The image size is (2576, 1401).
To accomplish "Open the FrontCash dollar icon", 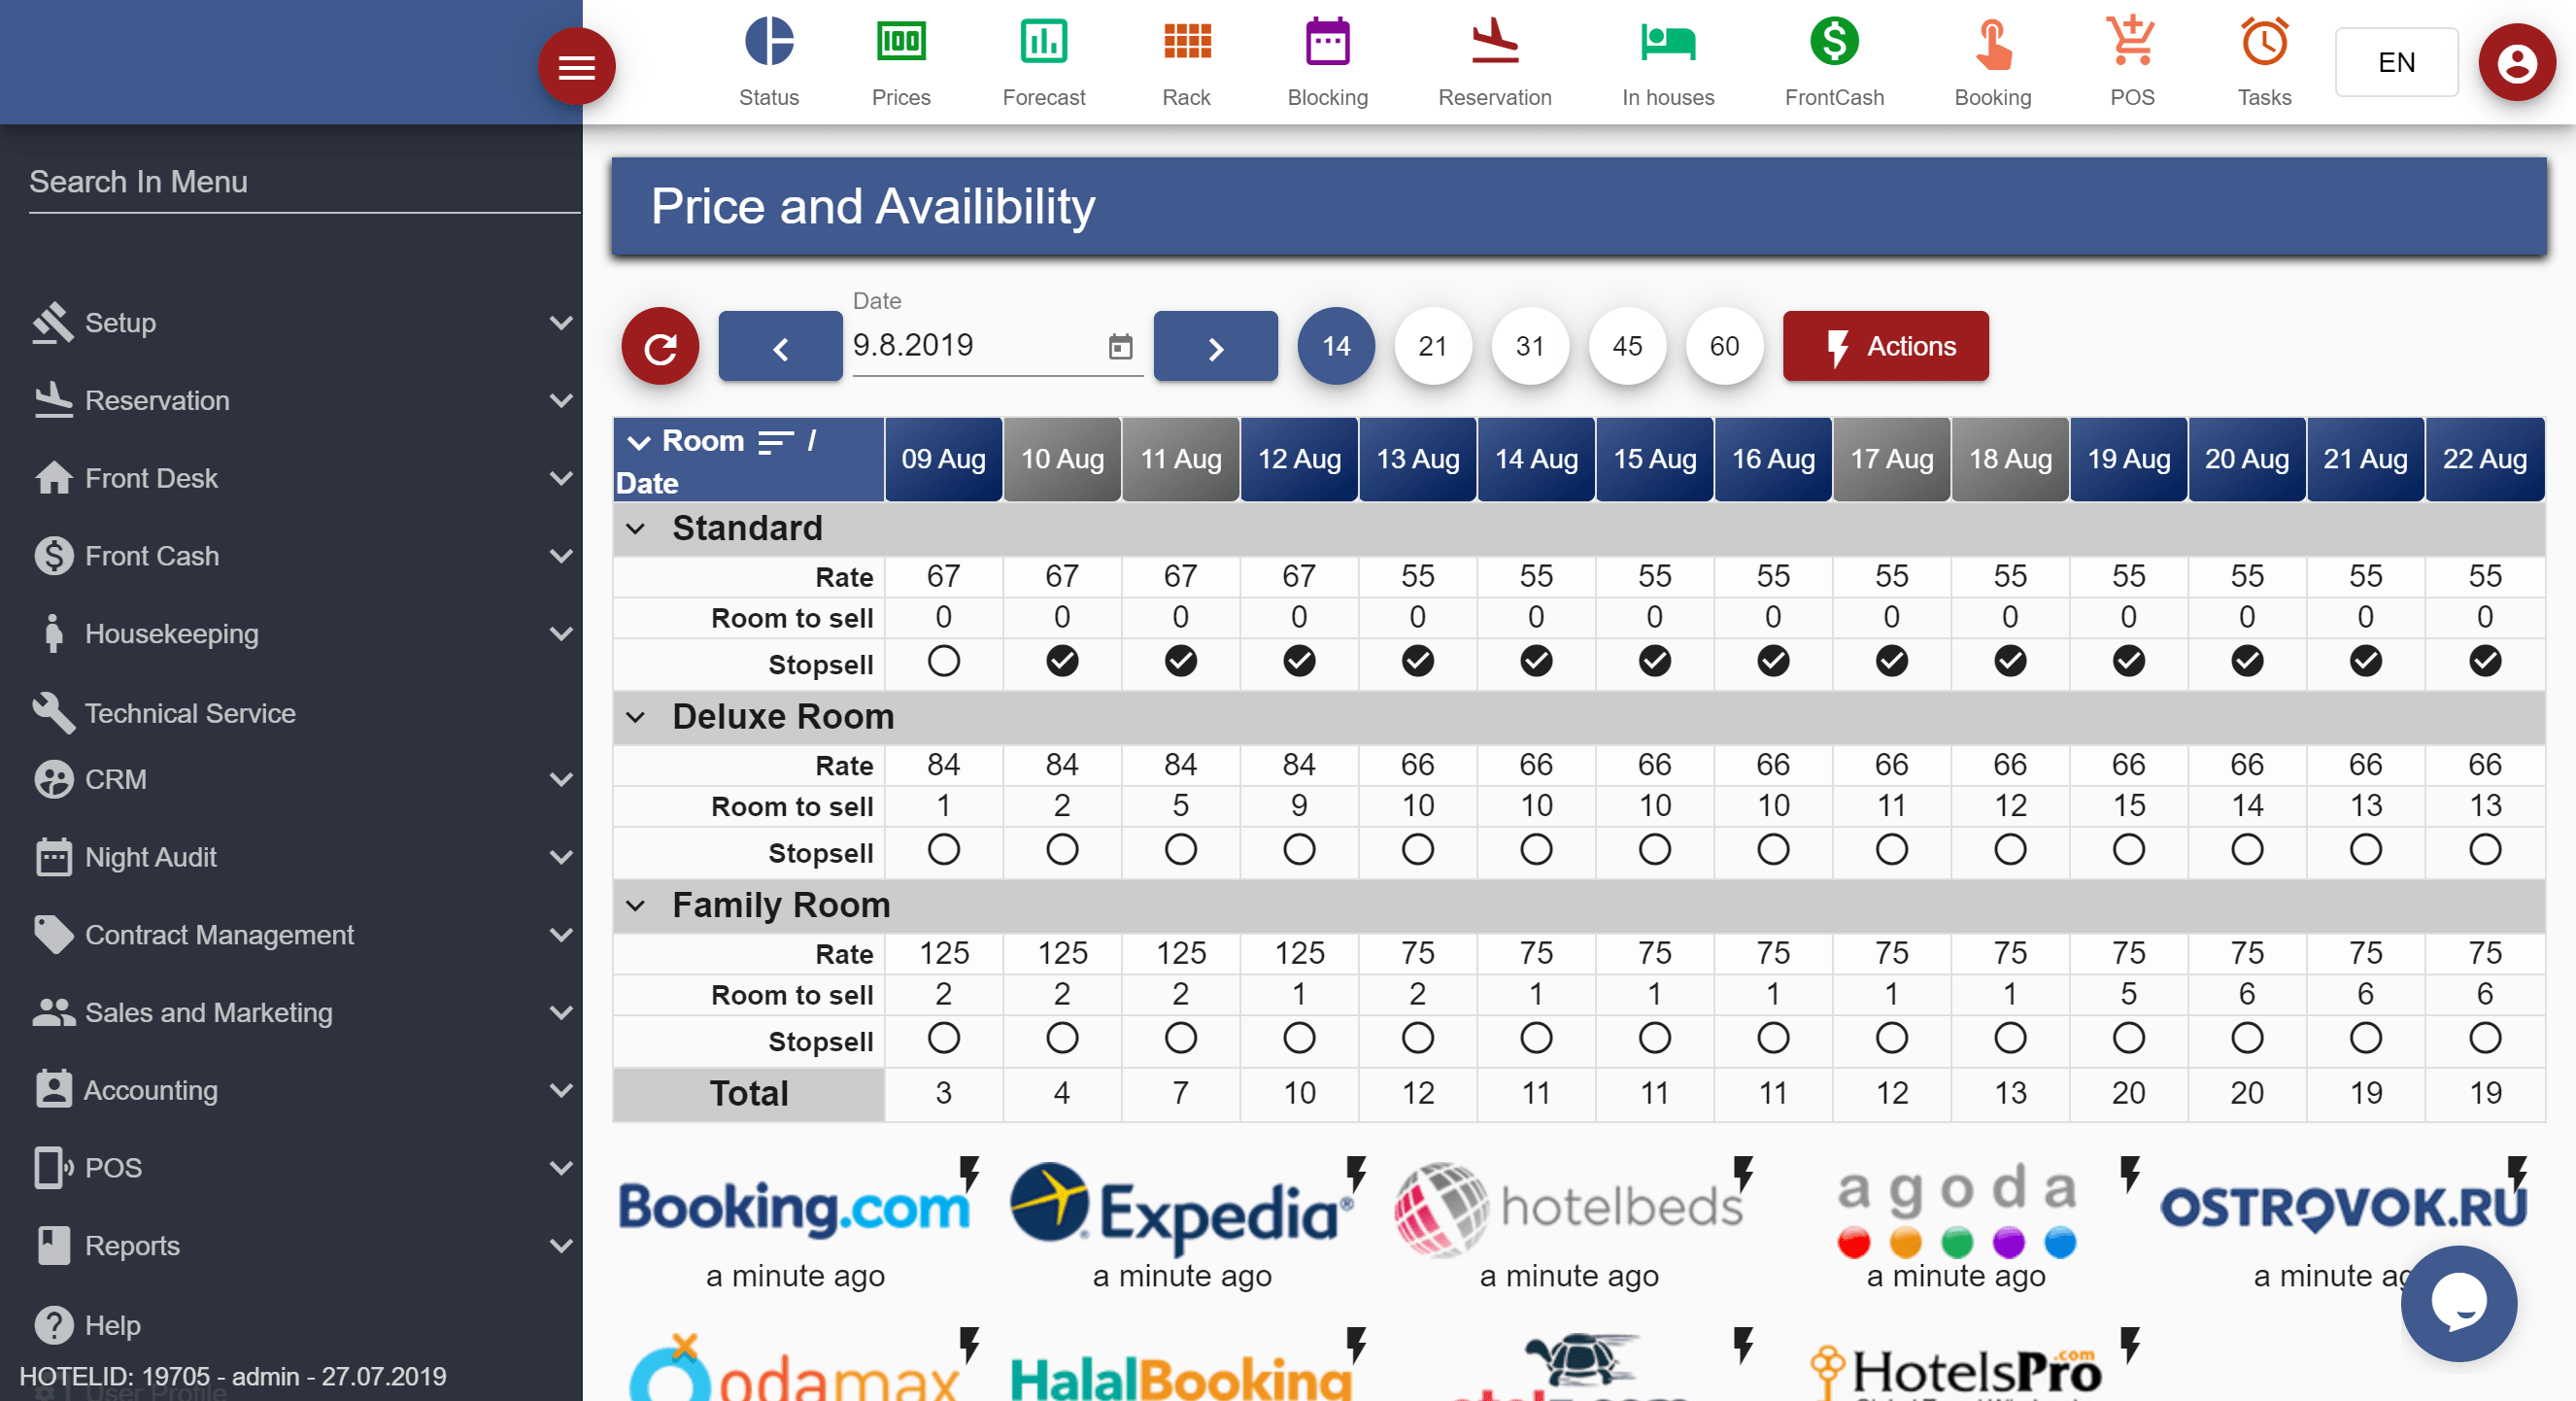I will click(x=1833, y=42).
